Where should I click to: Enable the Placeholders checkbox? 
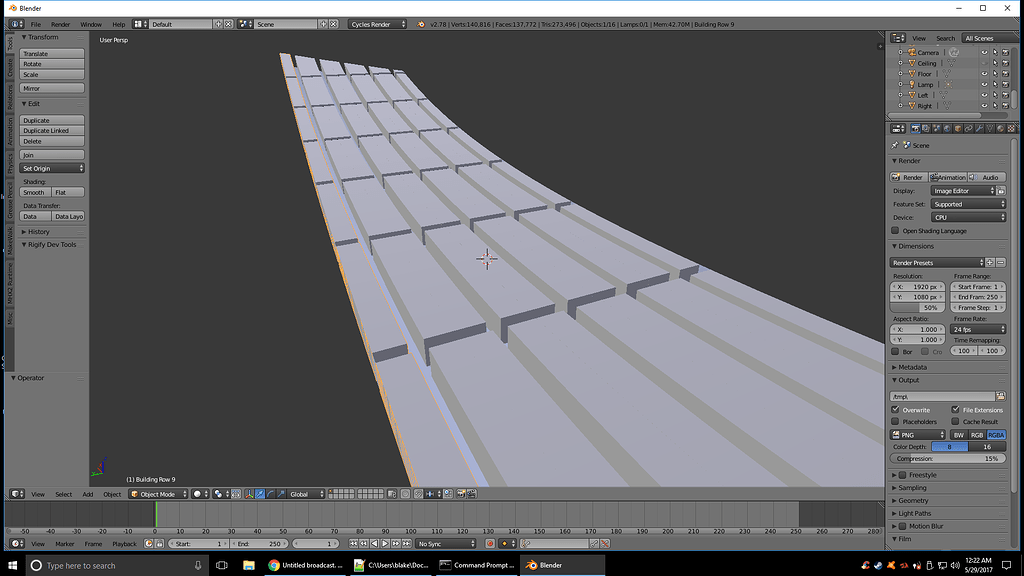coord(895,421)
